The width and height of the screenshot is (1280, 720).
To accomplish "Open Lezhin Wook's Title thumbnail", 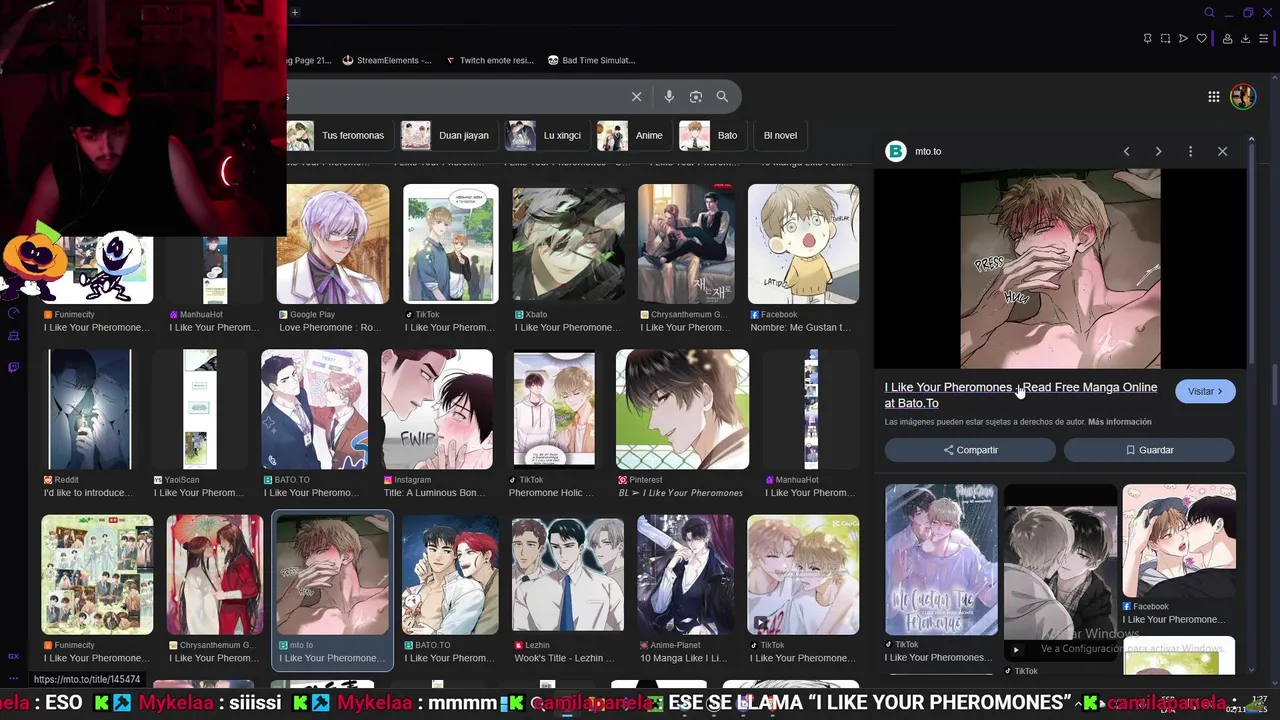I will tap(568, 575).
